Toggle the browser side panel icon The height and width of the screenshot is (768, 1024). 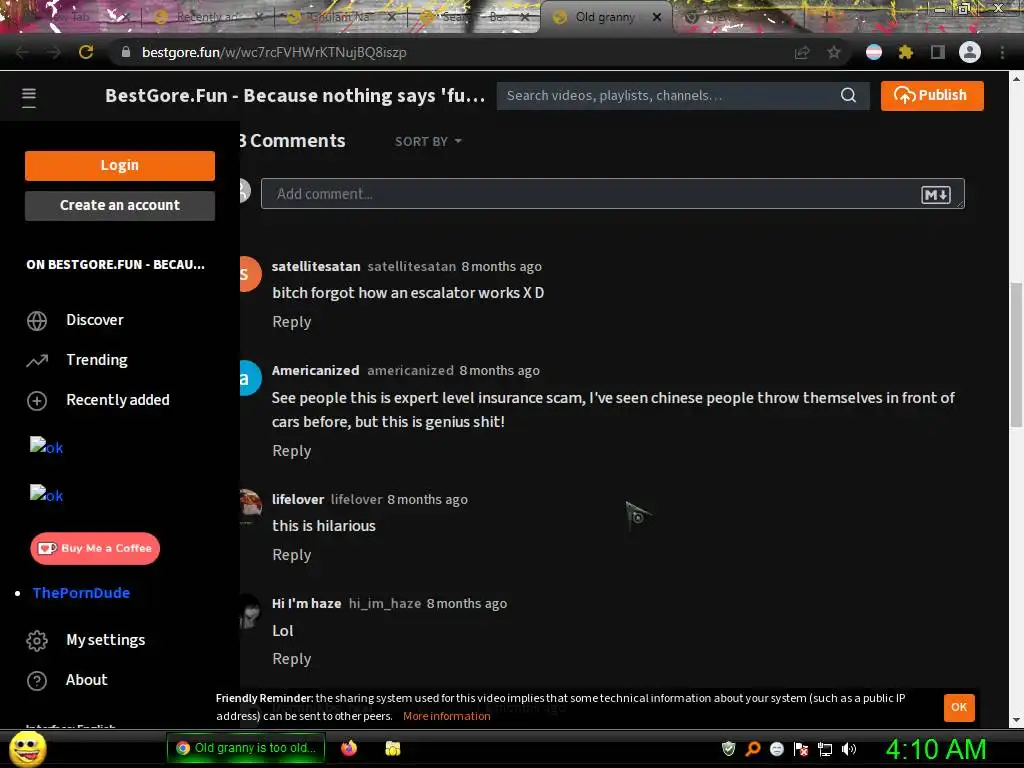(937, 52)
